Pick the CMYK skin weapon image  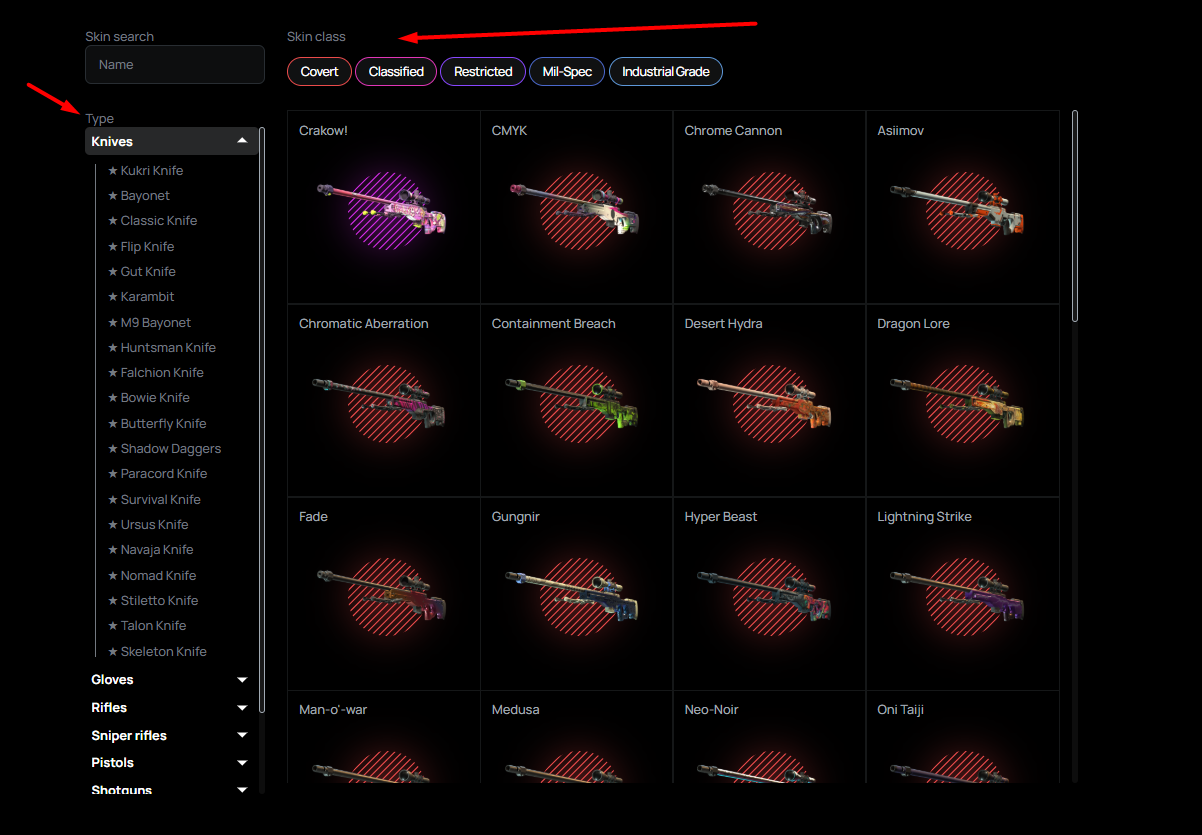[x=575, y=209]
